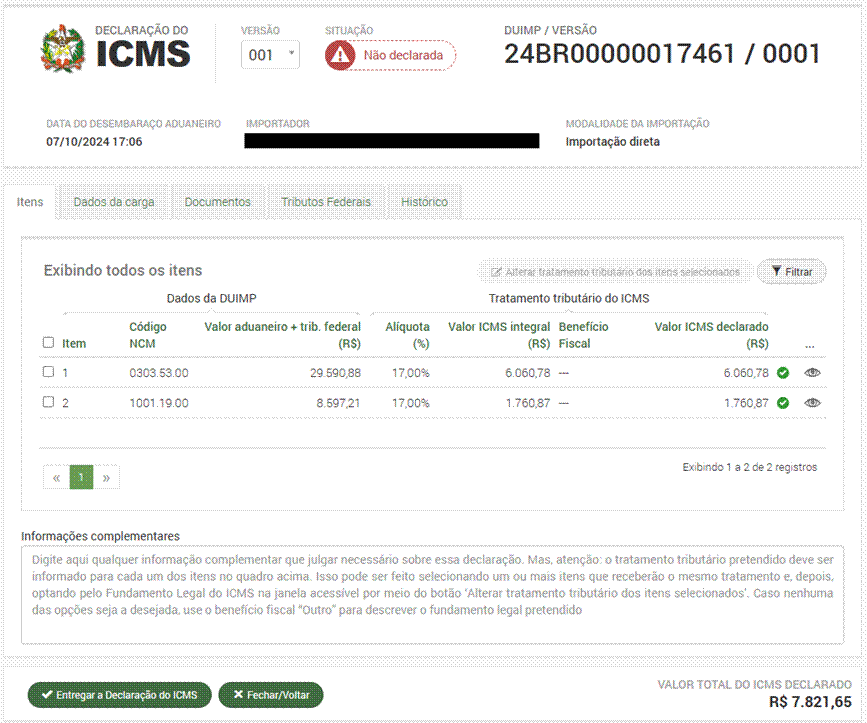Click green check status icon for item 1
Screen dimensions: 867x723
782,372
